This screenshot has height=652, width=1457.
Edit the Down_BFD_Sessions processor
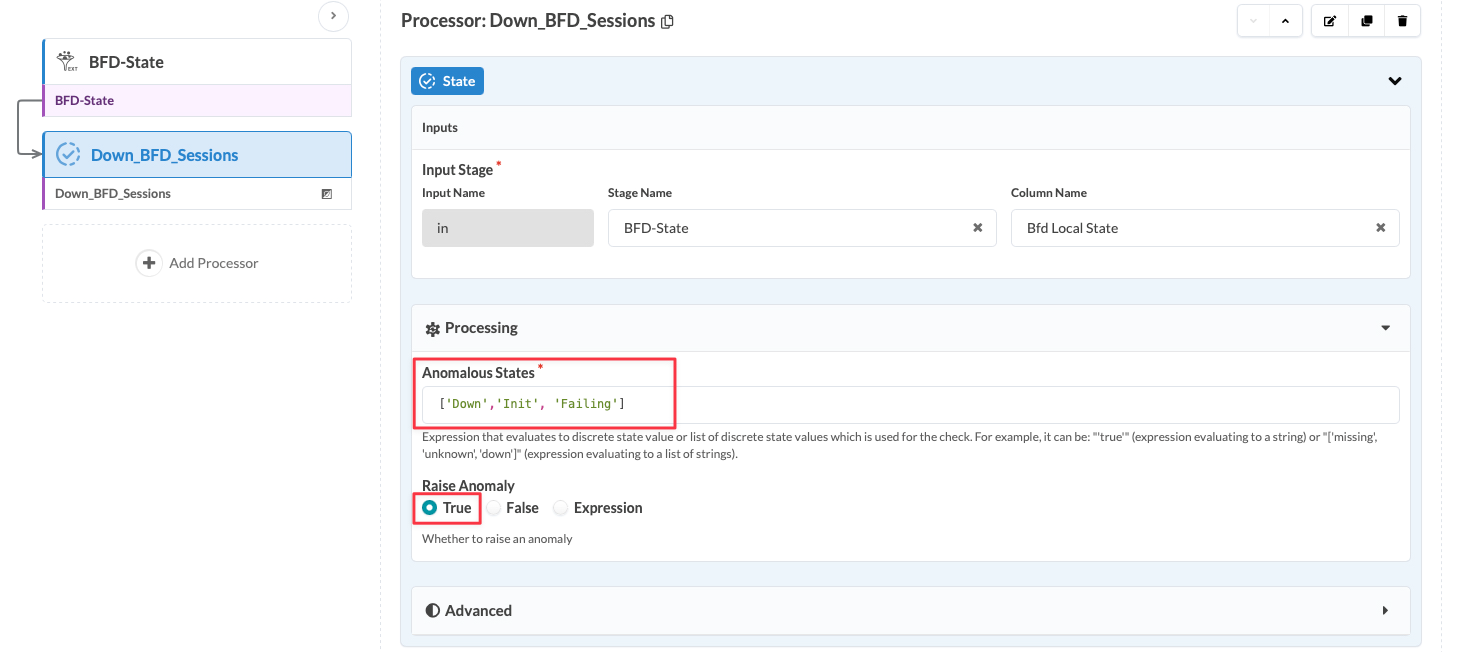pyautogui.click(x=1329, y=21)
